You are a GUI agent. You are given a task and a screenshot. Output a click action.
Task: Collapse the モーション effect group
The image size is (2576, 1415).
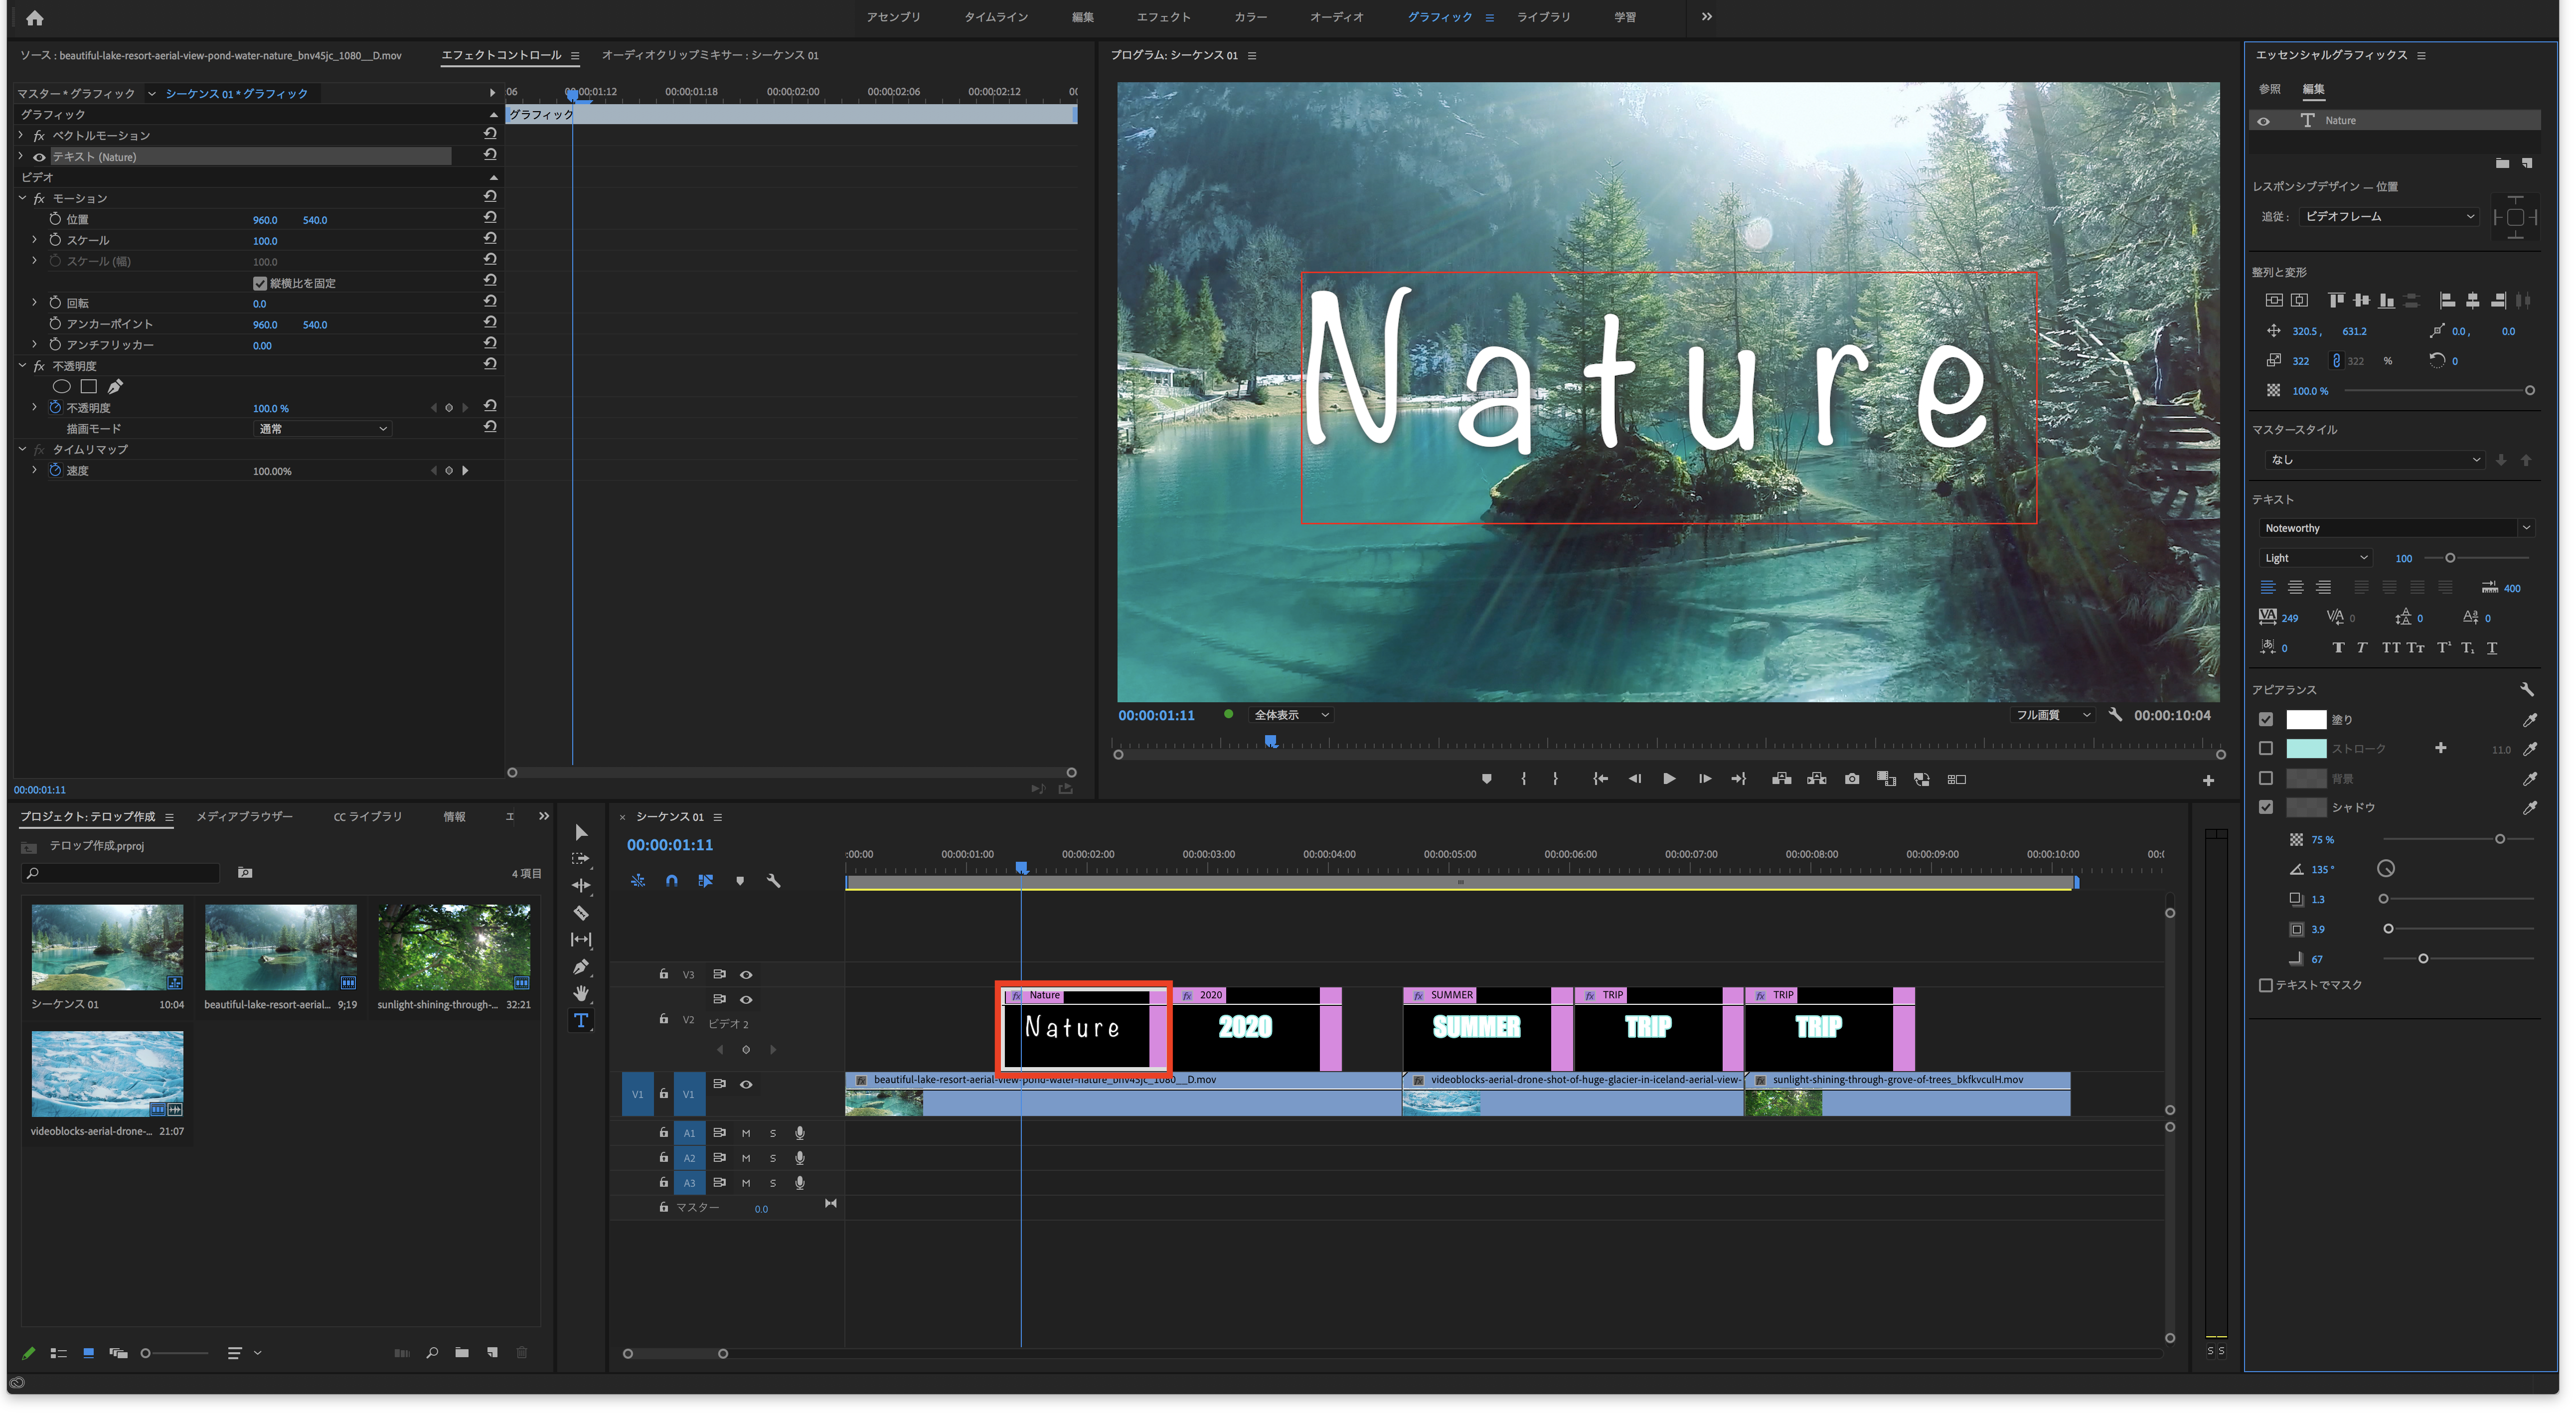coord(22,198)
